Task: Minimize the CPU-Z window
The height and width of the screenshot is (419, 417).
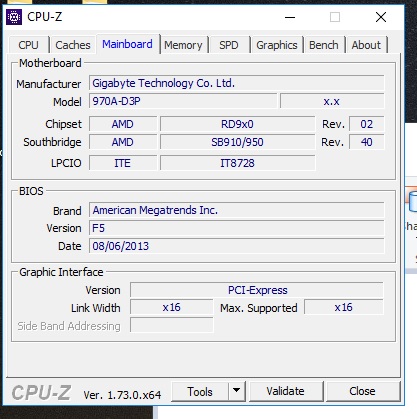Action: (290, 17)
